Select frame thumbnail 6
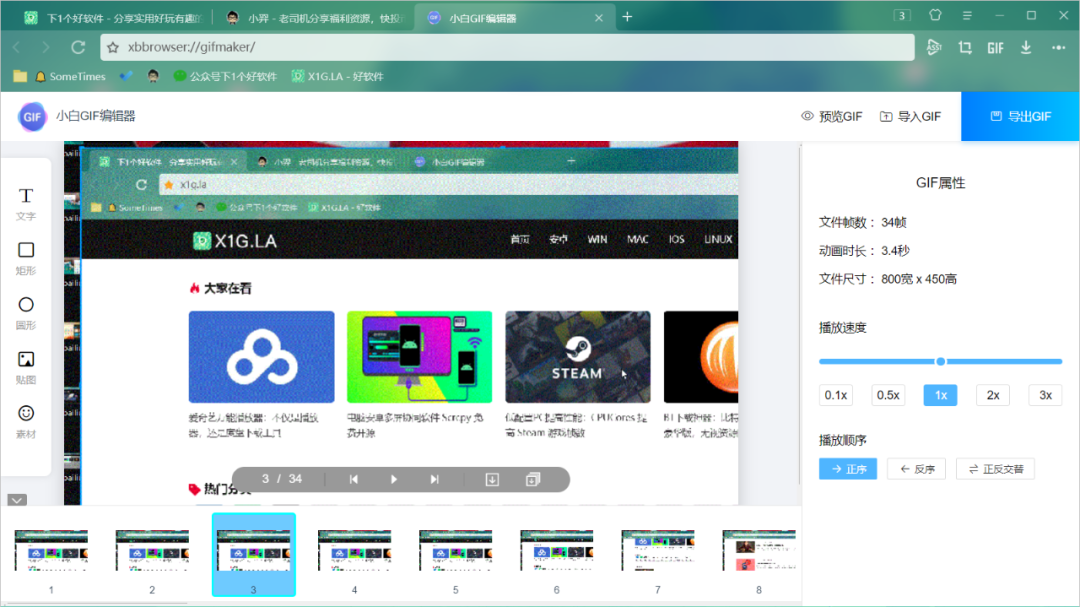1080x607 pixels. coord(557,555)
